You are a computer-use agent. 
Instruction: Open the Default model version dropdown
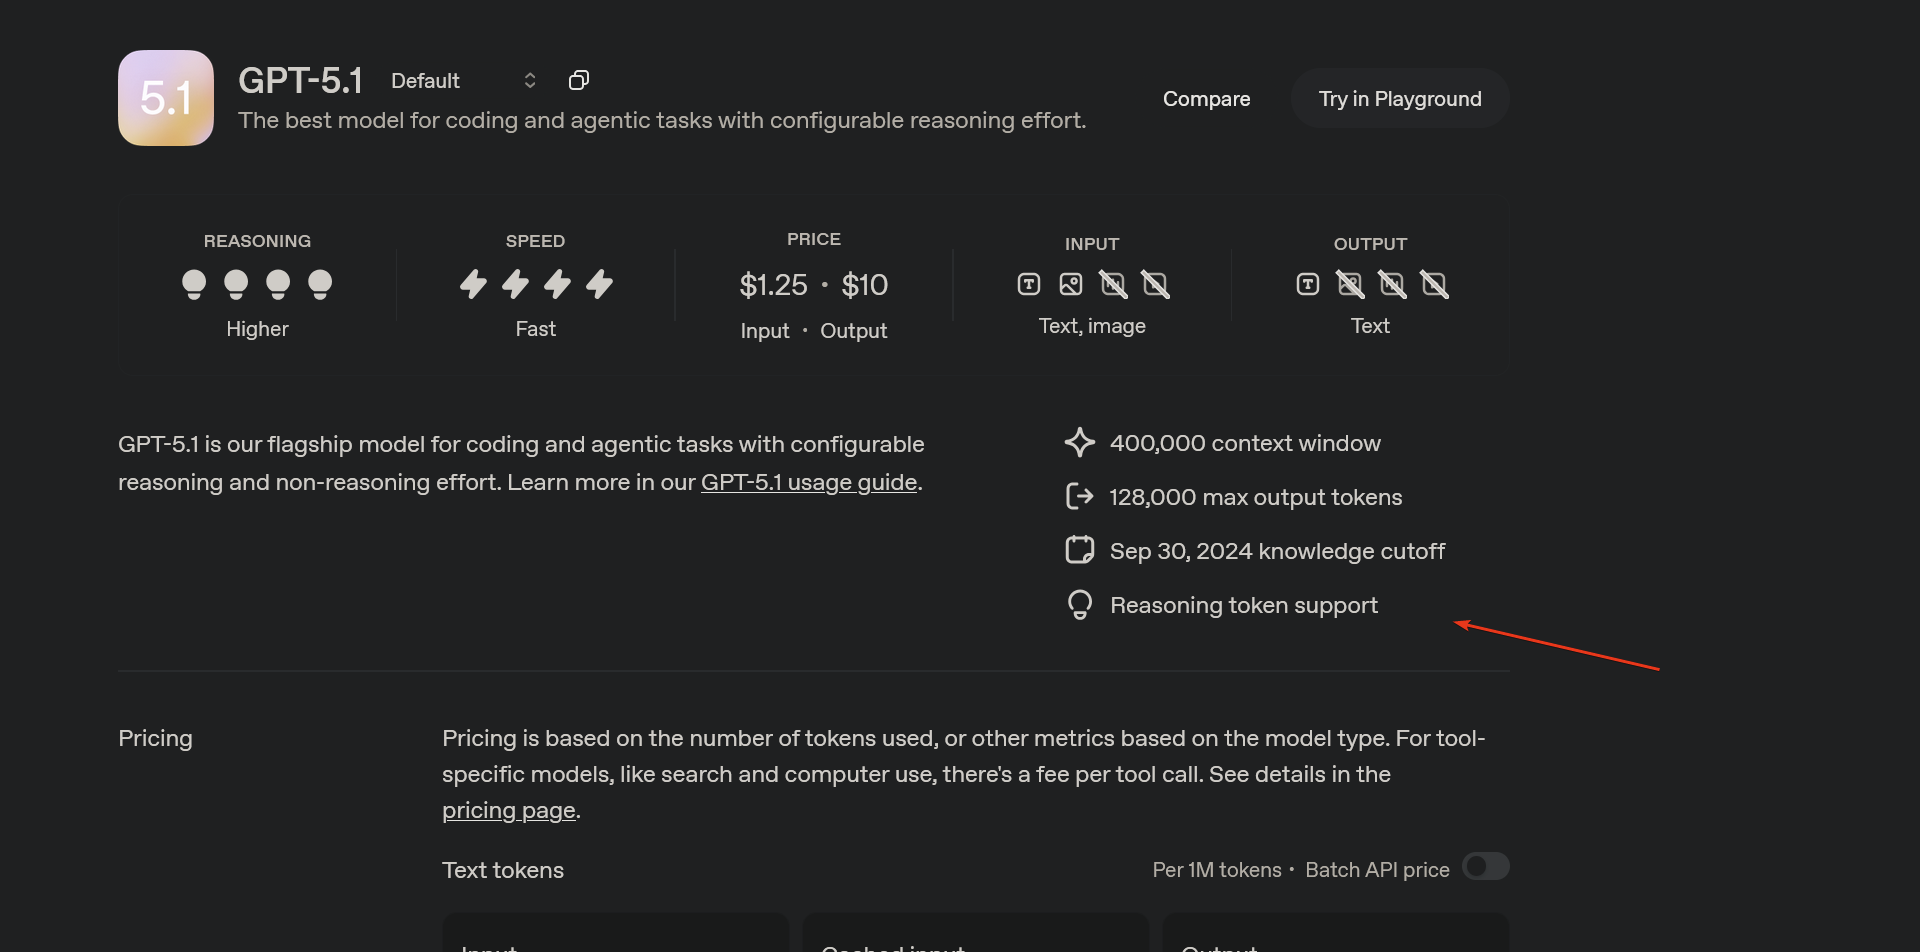click(464, 80)
